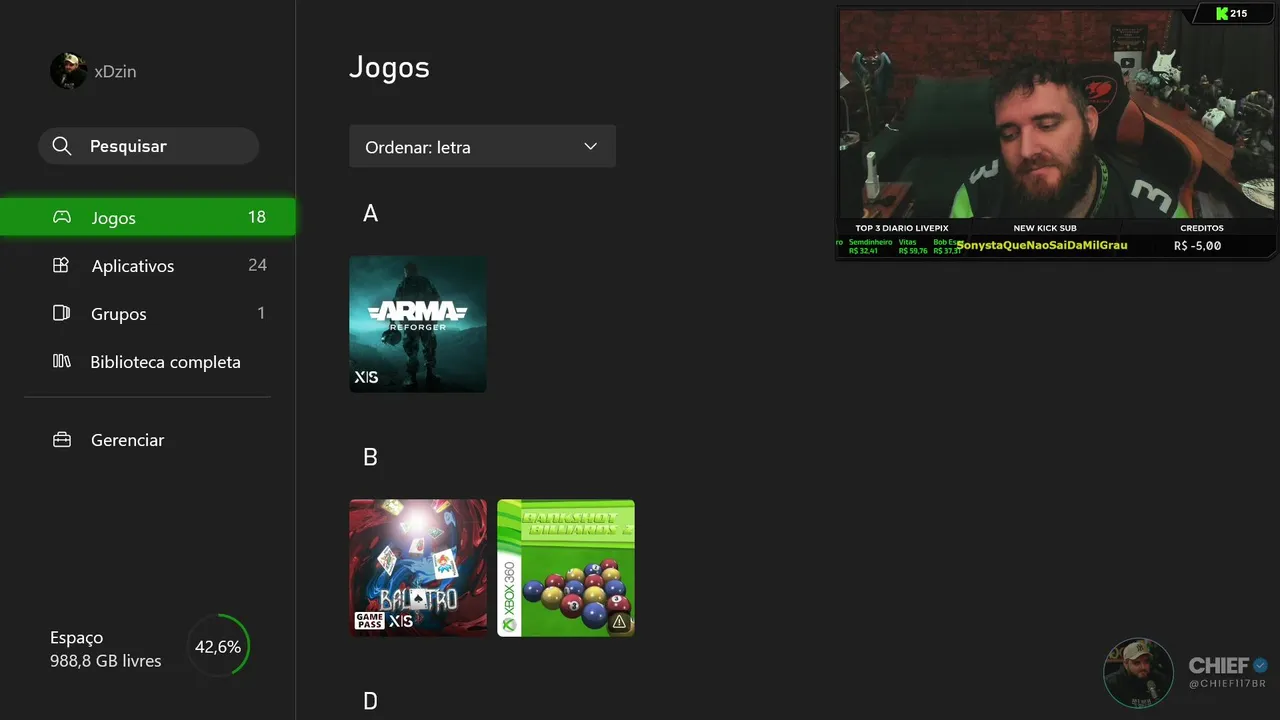Select the Jogos menu item
This screenshot has width=1280, height=720.
tap(148, 217)
